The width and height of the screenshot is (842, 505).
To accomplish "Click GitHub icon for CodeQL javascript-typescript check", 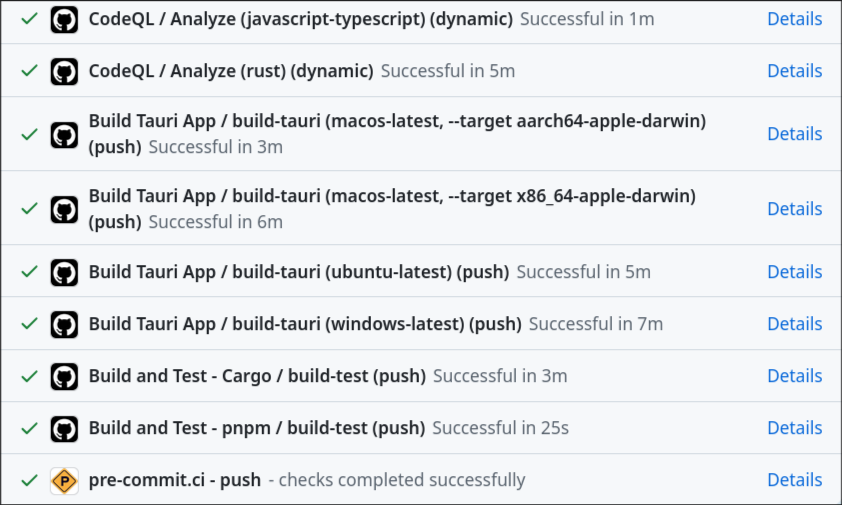I will pyautogui.click(x=64, y=19).
